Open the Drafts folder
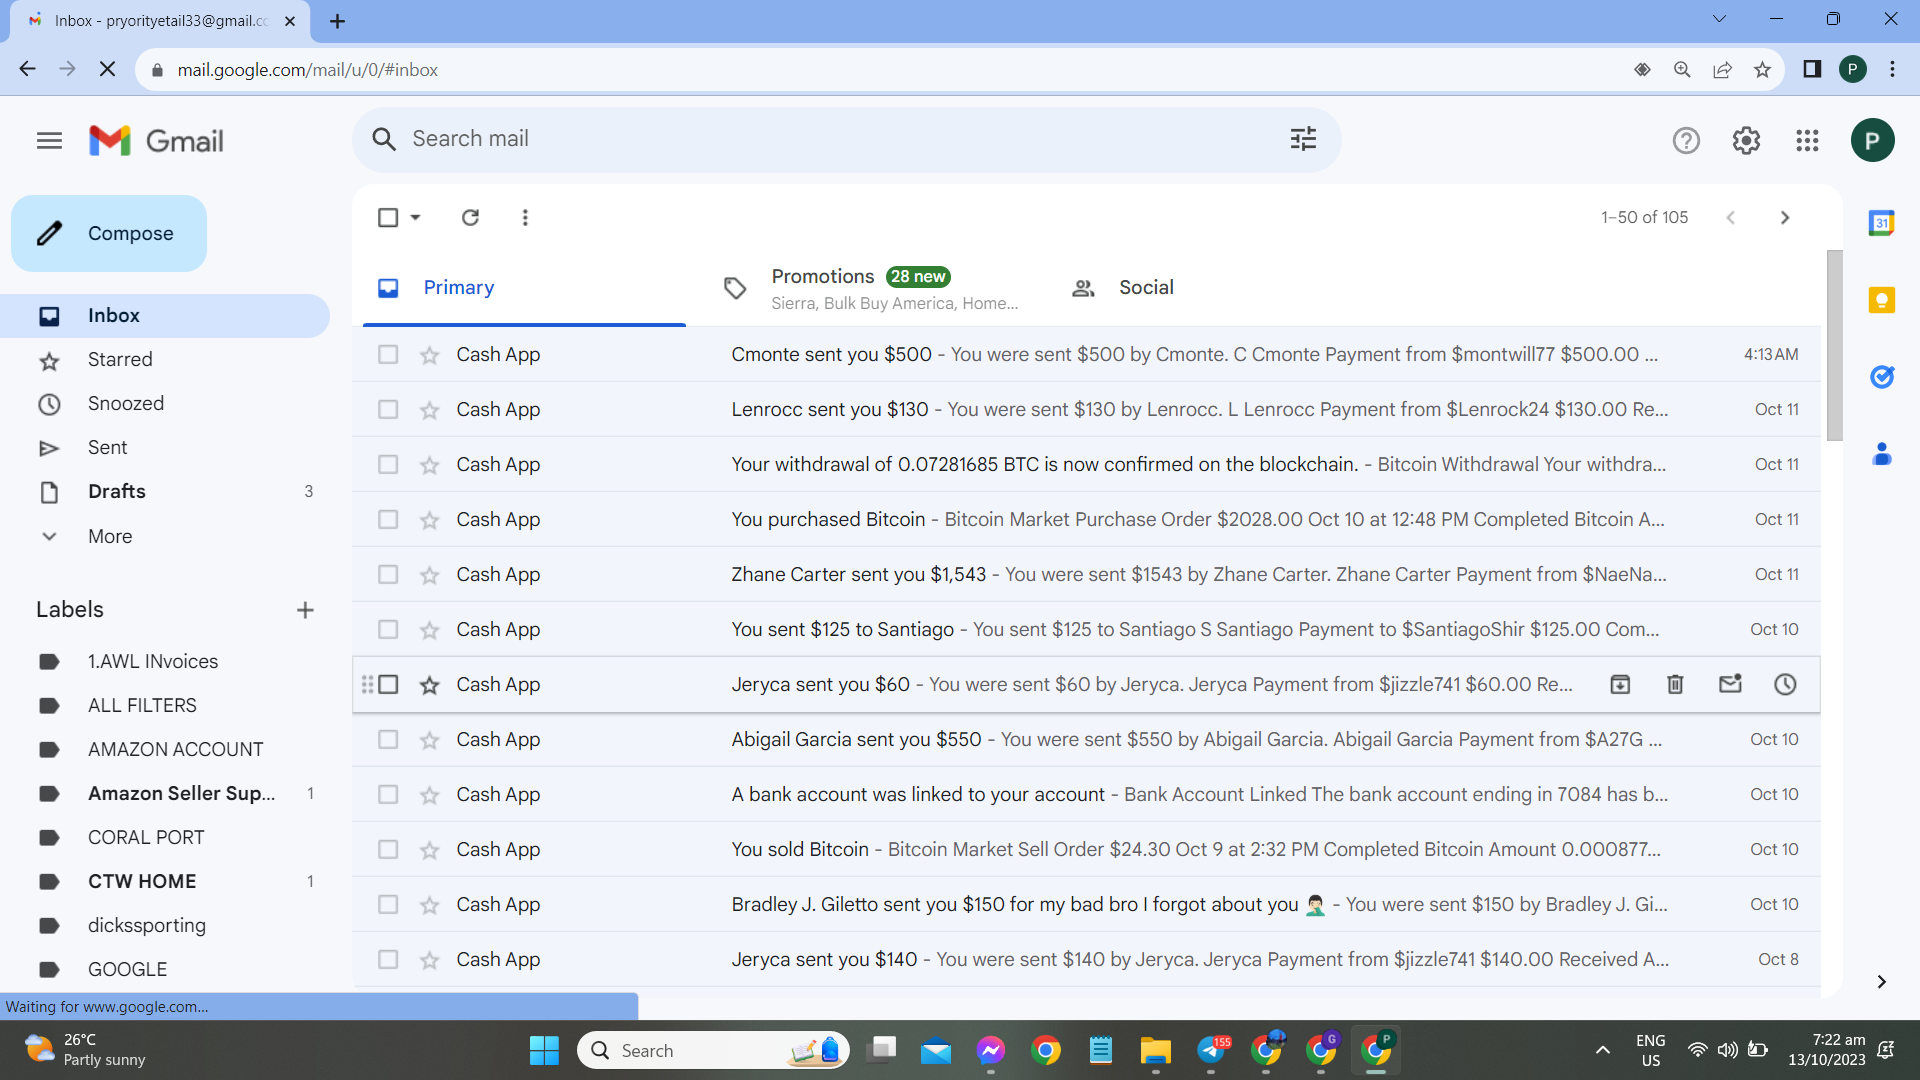The width and height of the screenshot is (1920, 1080). tap(165, 492)
